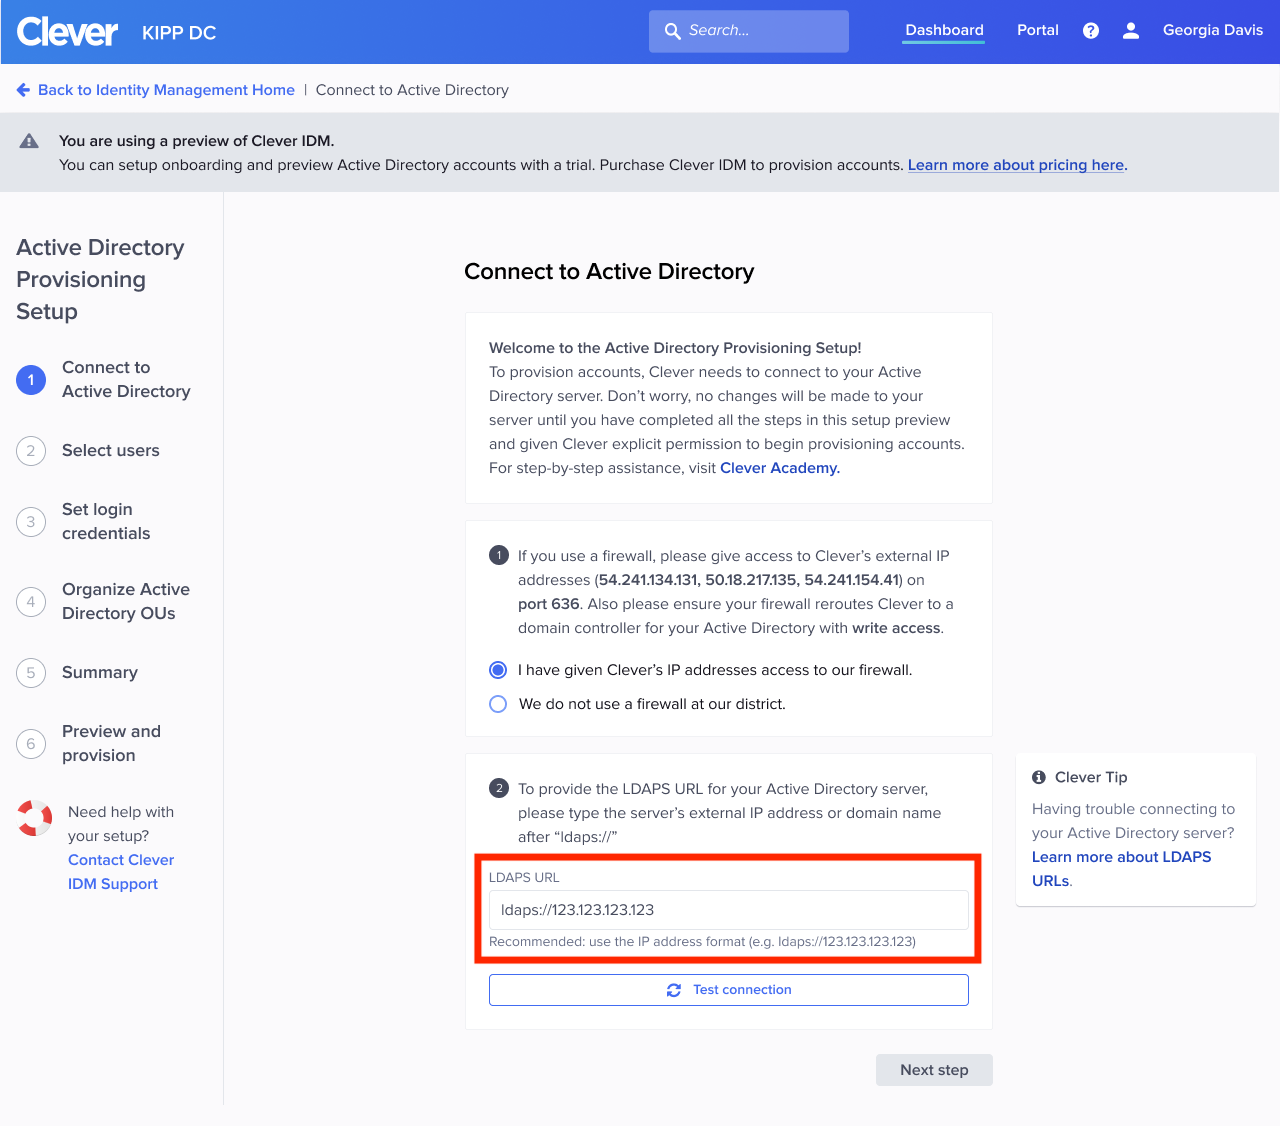Open "Learn more about pricing here" link
The width and height of the screenshot is (1280, 1126).
(1015, 164)
